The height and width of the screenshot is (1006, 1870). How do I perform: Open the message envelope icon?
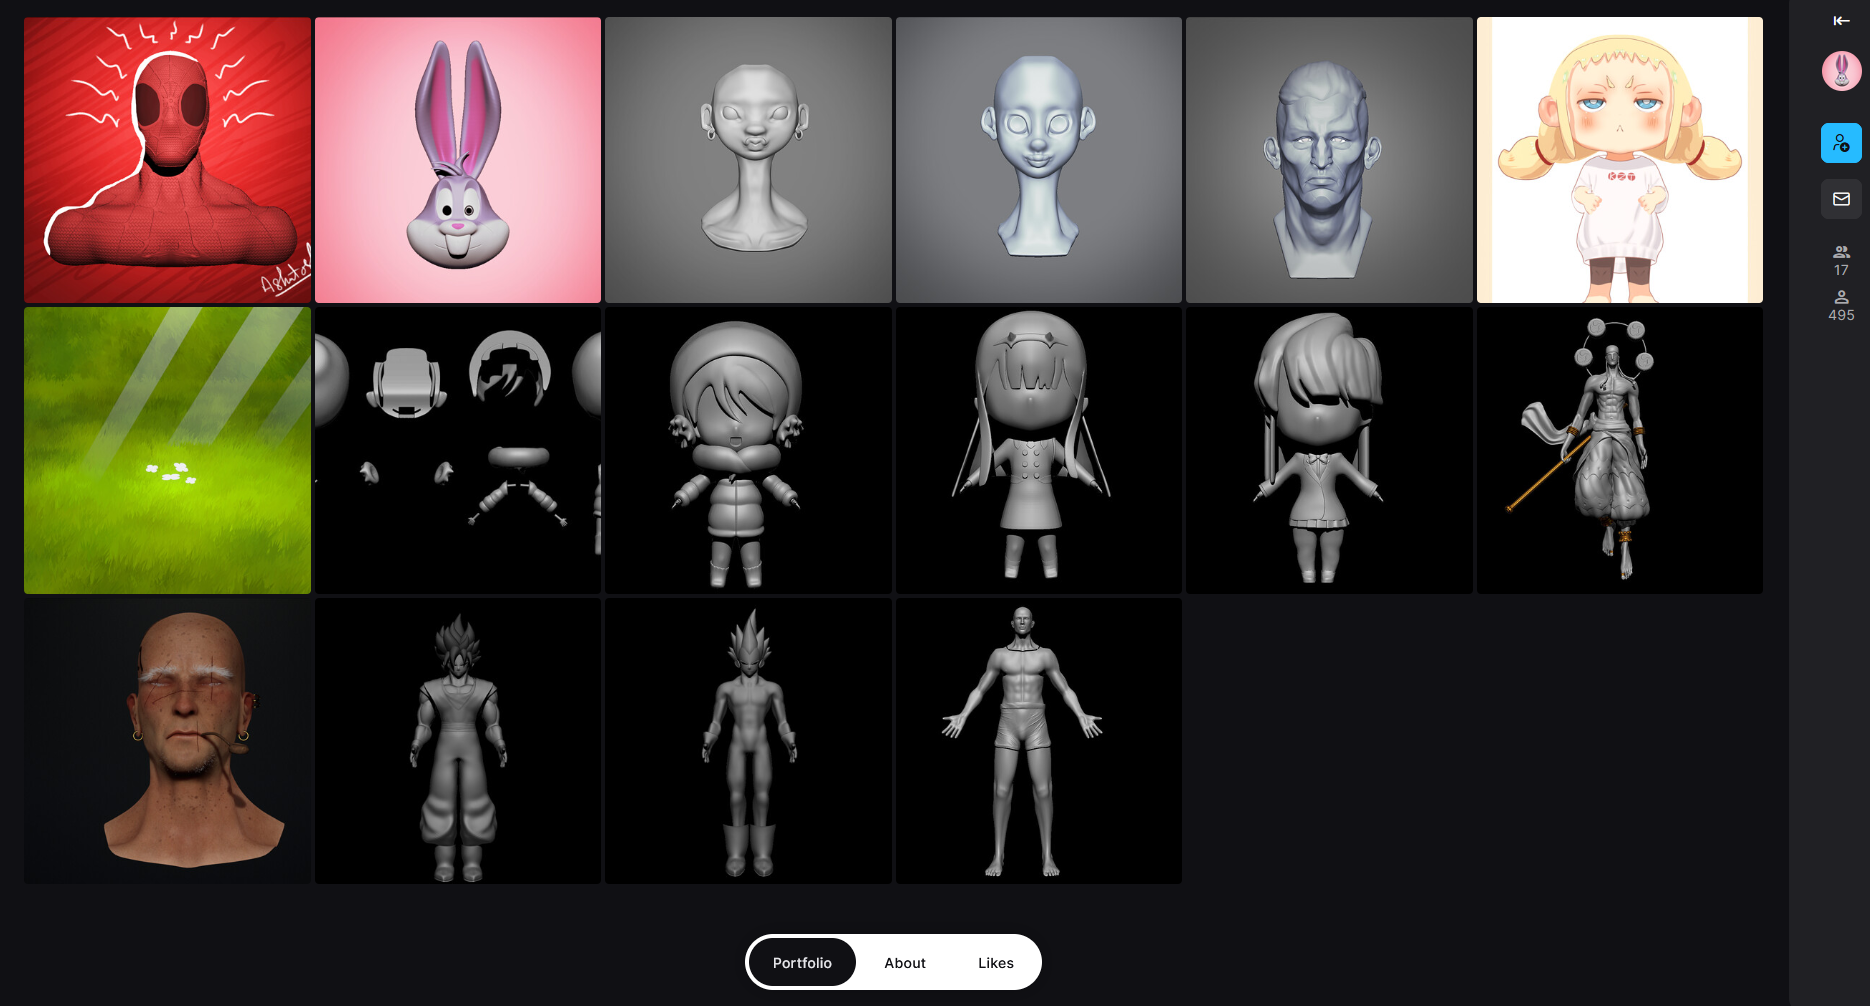tap(1841, 199)
